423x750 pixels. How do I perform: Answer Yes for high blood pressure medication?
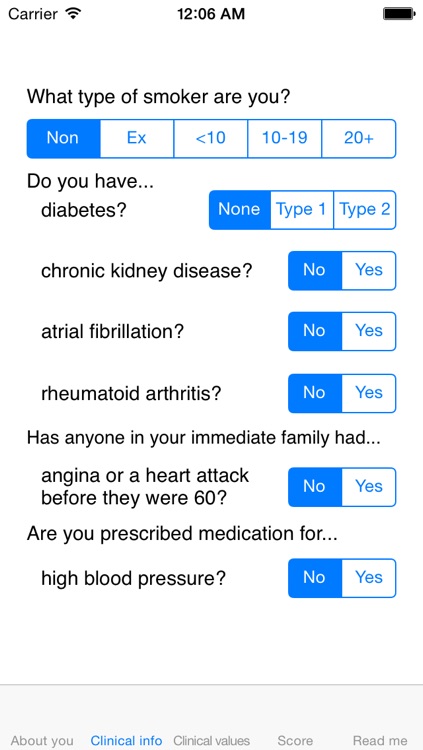tap(369, 578)
